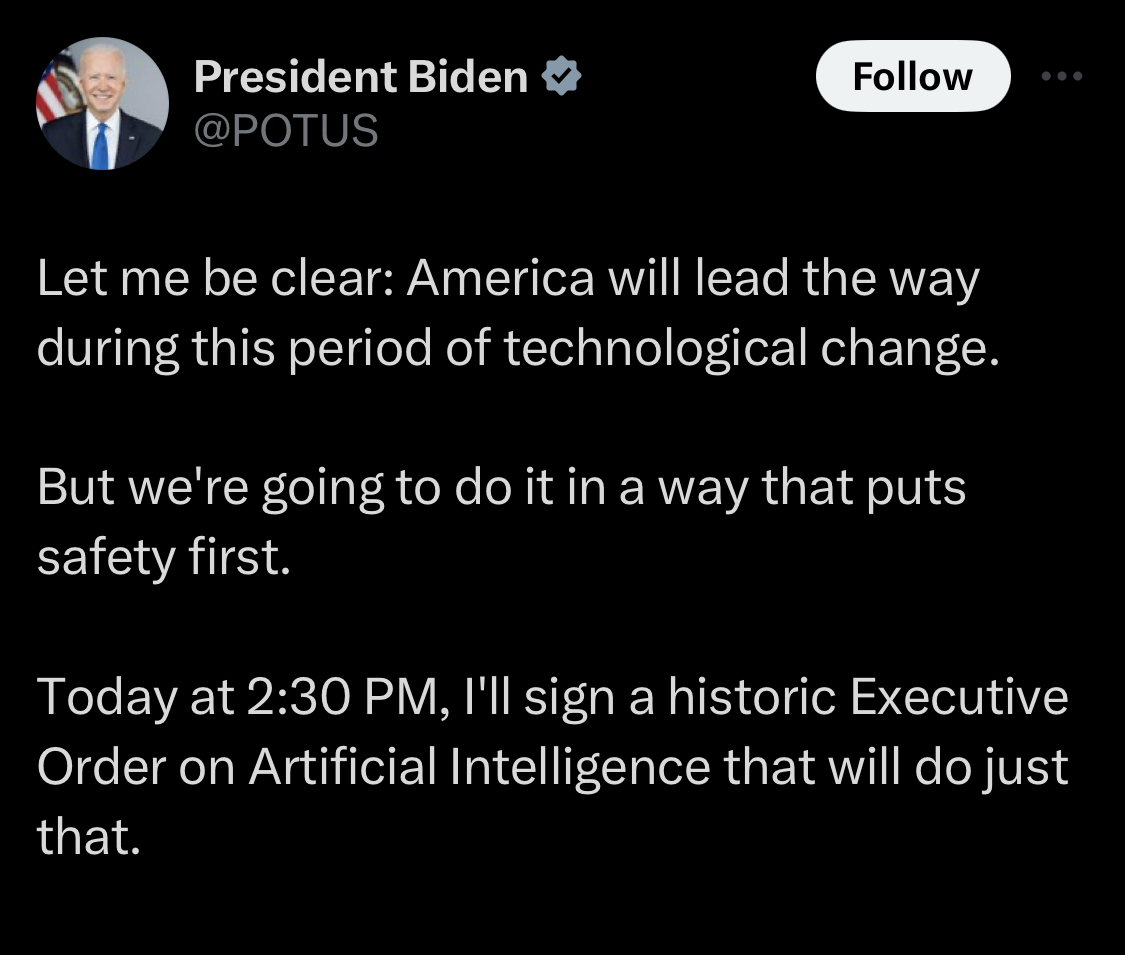Image resolution: width=1125 pixels, height=955 pixels.
Task: Click the word 'historic' in the tweet
Action: [753, 697]
